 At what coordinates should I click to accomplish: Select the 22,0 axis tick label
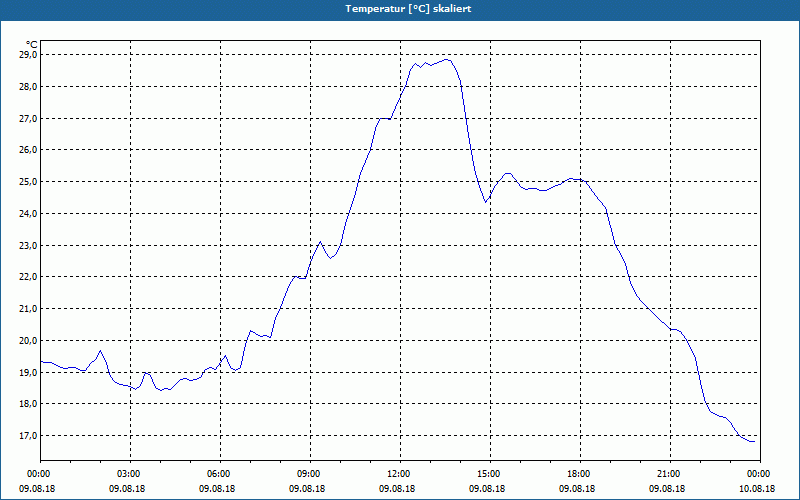pos(28,277)
